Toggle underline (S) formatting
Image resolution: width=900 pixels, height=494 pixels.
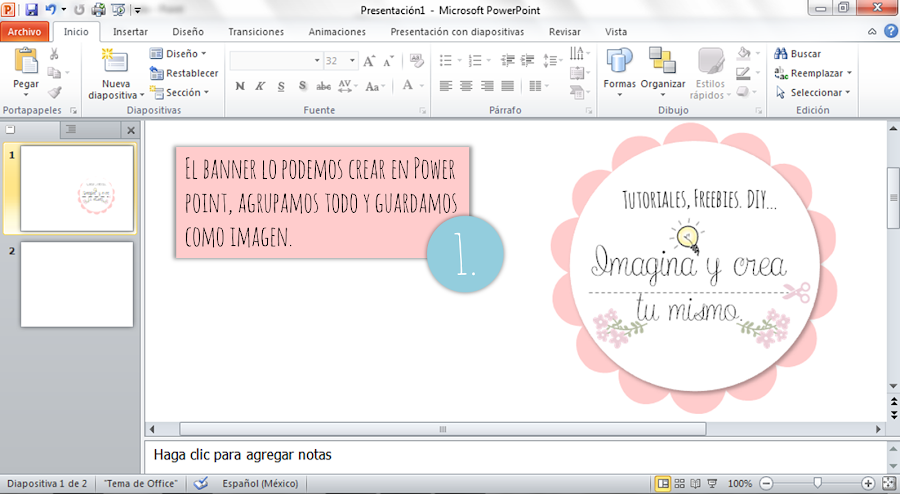click(x=281, y=86)
